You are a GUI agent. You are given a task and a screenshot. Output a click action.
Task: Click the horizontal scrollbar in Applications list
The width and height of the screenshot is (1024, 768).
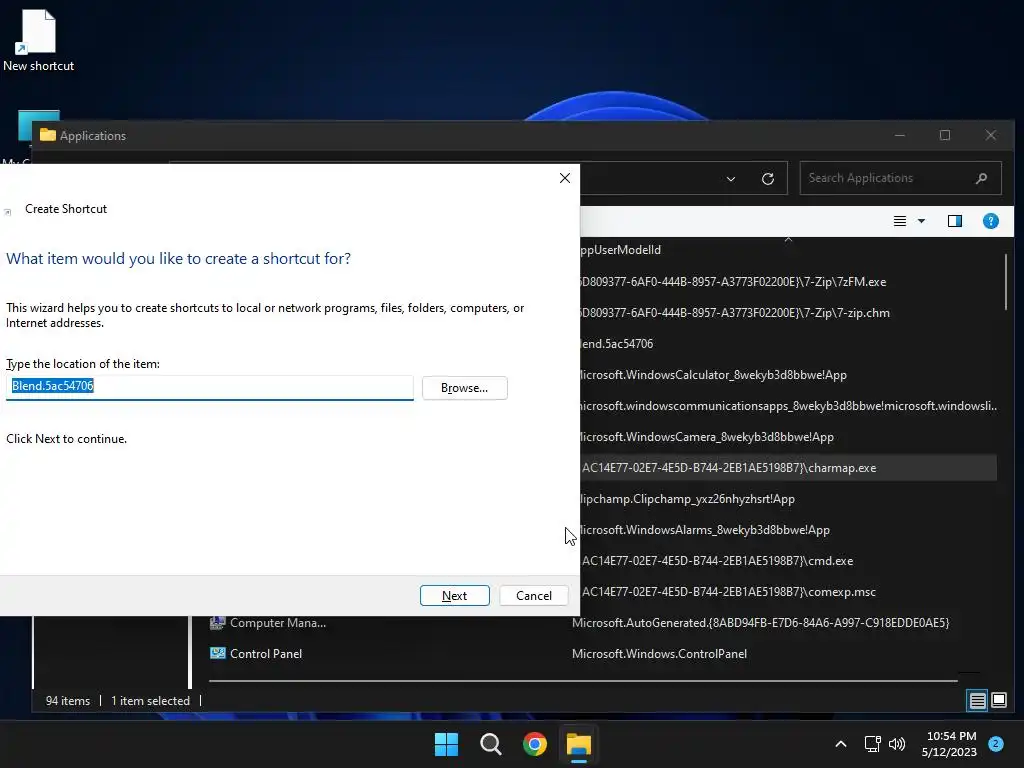[x=583, y=680]
